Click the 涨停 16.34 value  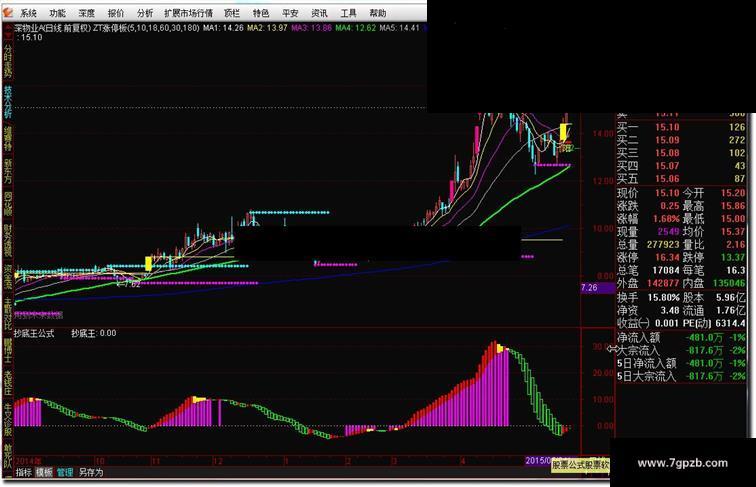[667, 258]
